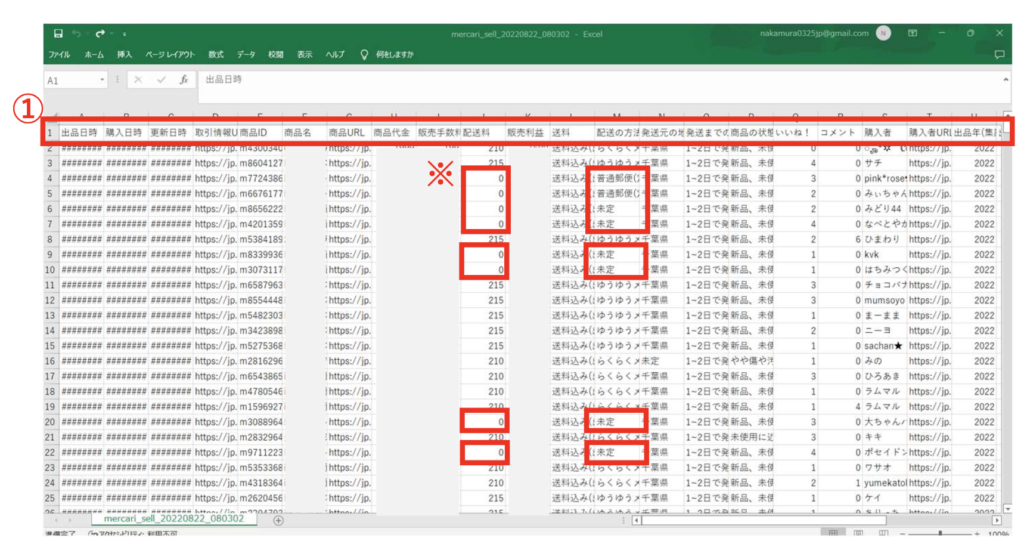This screenshot has width=1024, height=544.
Task: Click the Redo arrow icon
Action: point(102,33)
